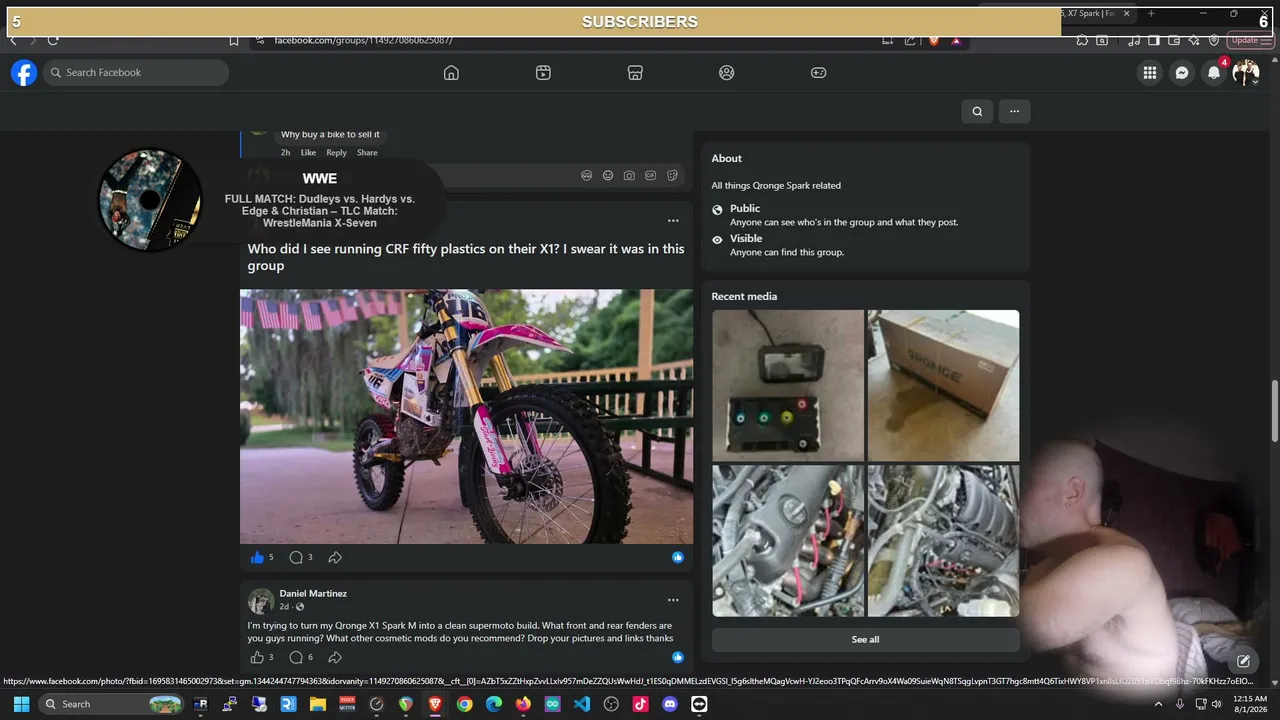The image size is (1280, 720).
Task: Open File Explorer from the taskbar
Action: tap(318, 704)
